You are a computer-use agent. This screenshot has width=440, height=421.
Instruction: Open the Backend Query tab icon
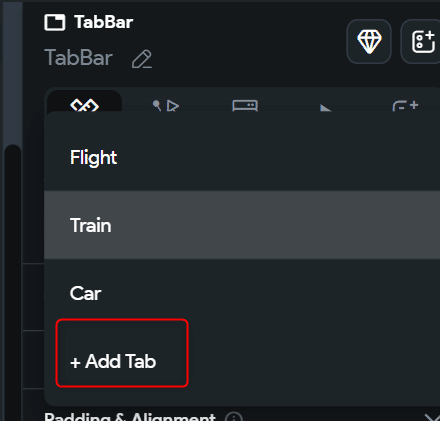(245, 106)
